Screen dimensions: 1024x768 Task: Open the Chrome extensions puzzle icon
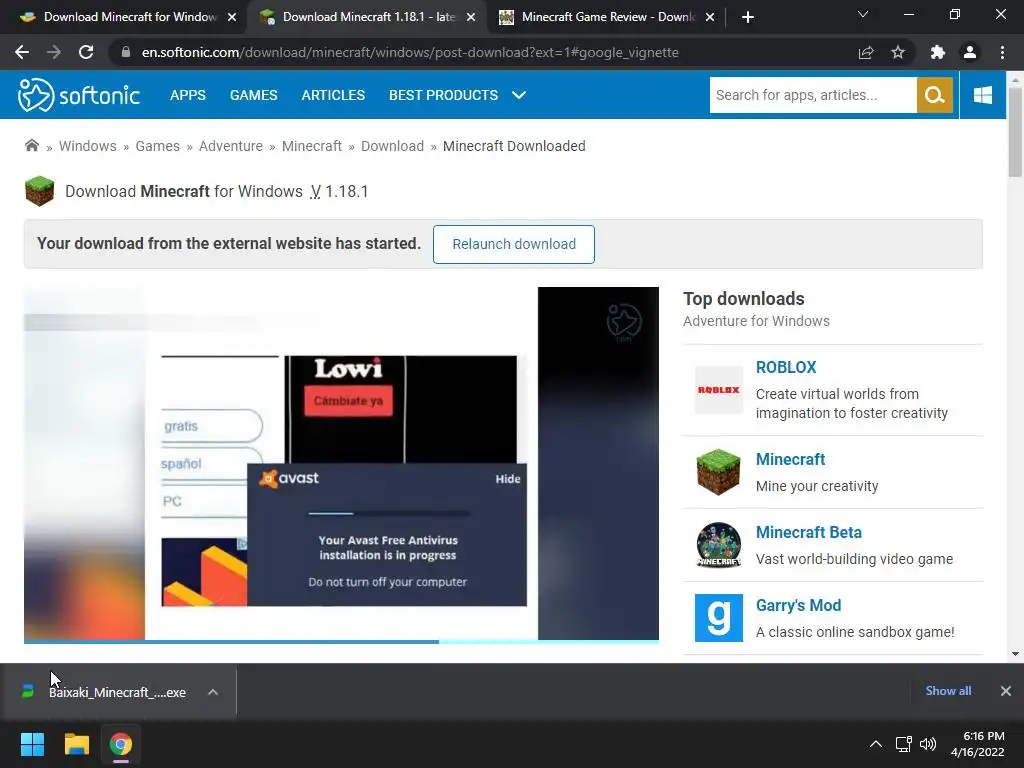(x=938, y=52)
